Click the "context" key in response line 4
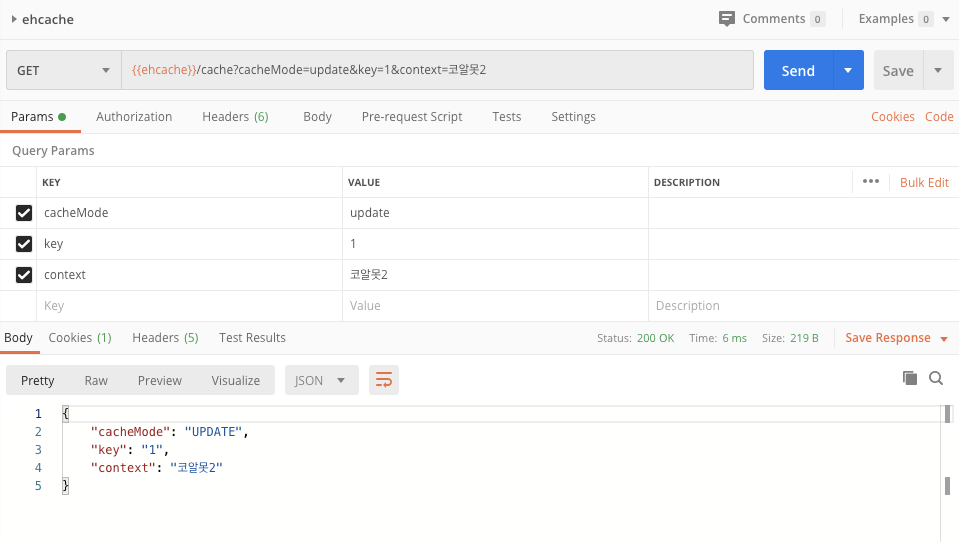Viewport: 959px width, 542px height. [x=123, y=468]
